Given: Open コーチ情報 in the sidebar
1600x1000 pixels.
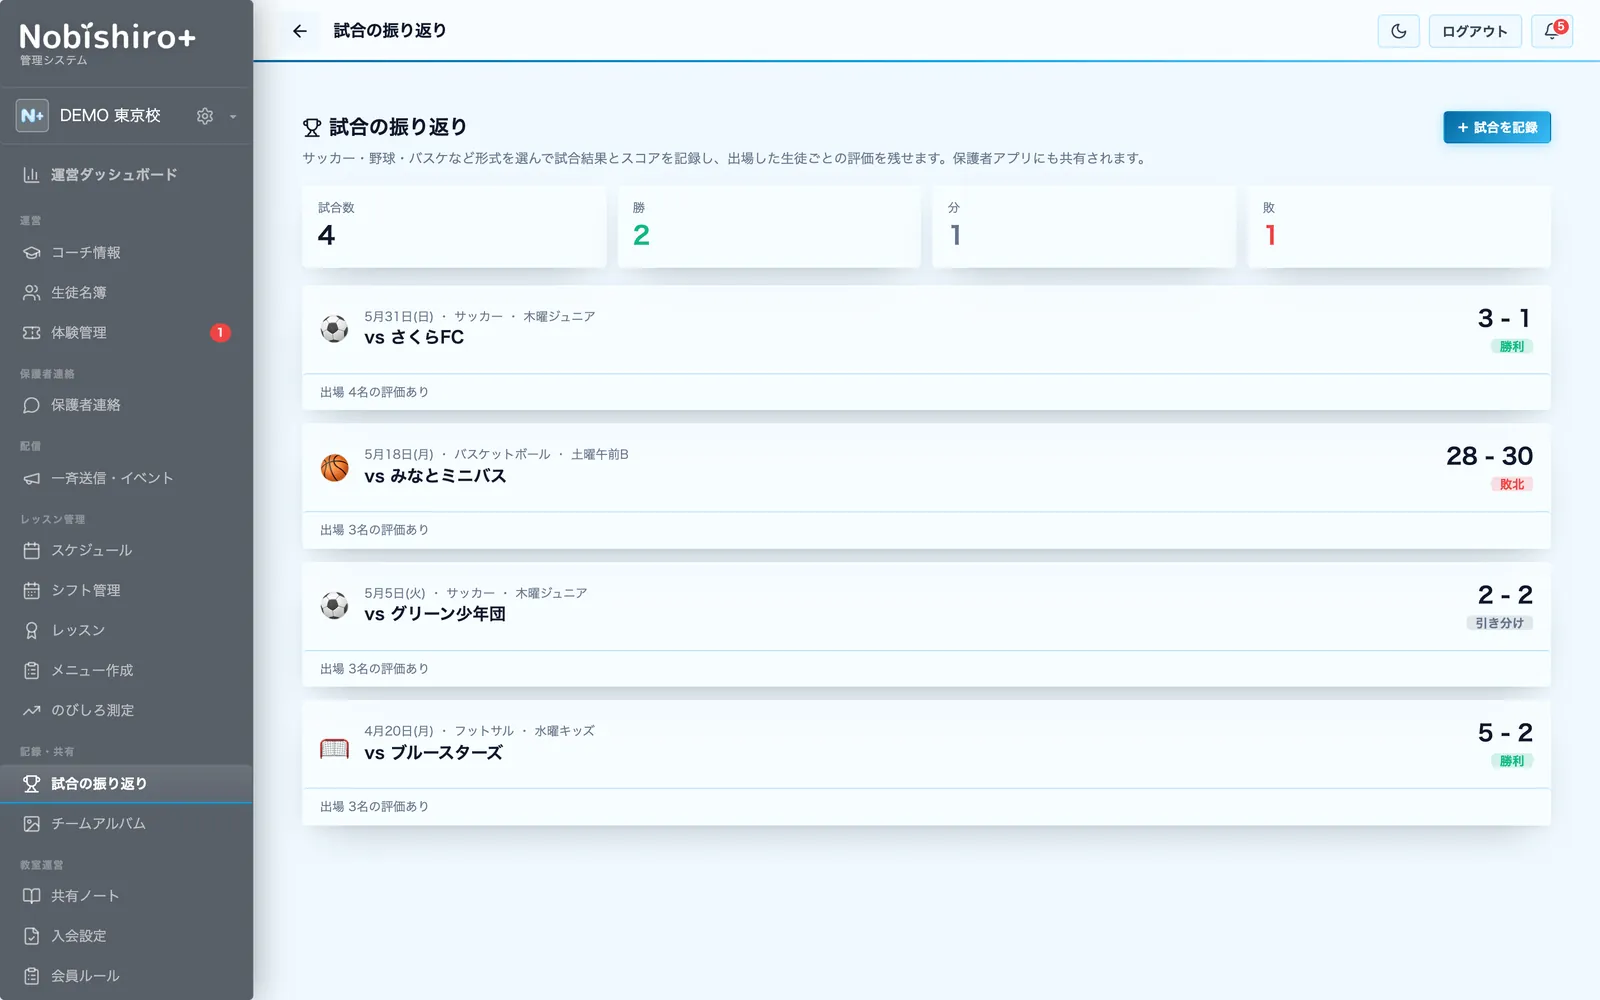Looking at the screenshot, I should click(126, 253).
